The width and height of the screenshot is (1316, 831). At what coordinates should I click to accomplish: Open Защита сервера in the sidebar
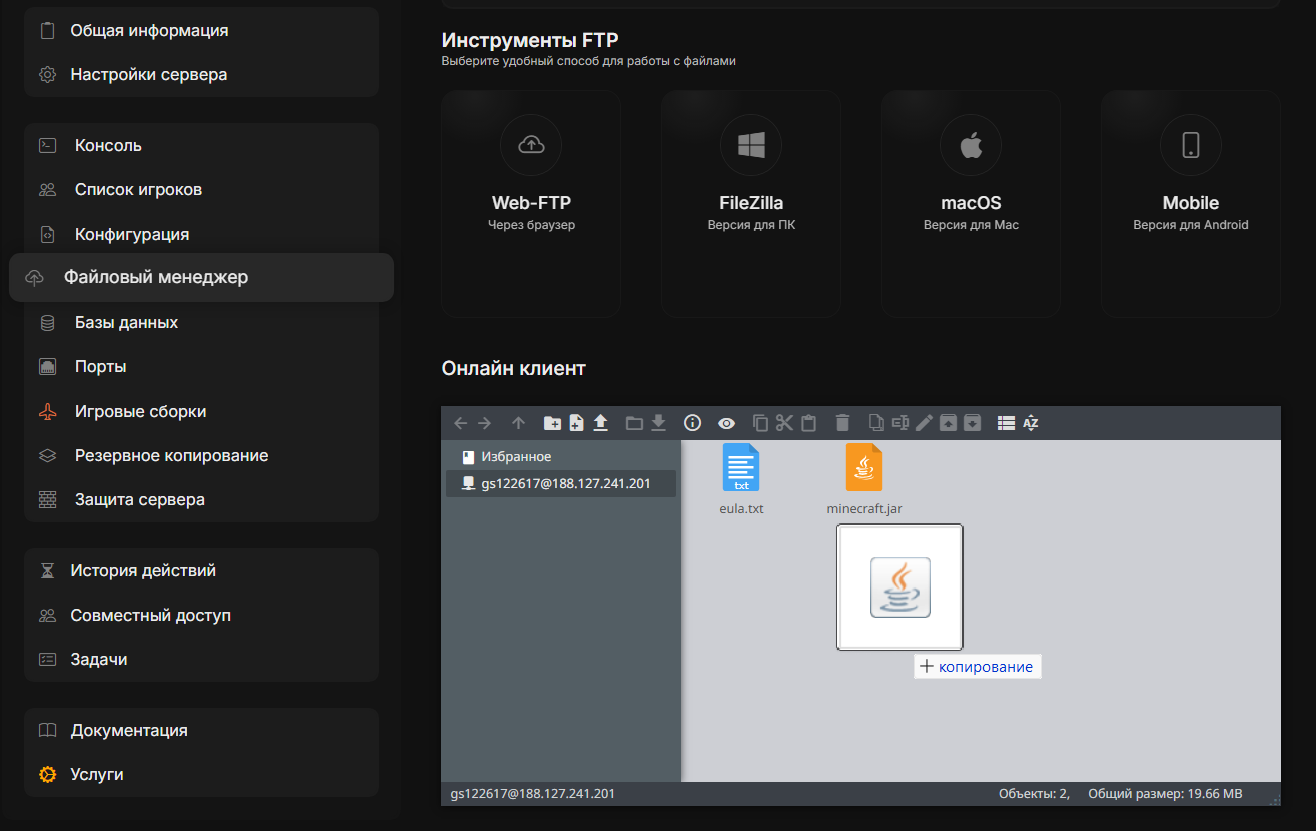pyautogui.click(x=201, y=499)
